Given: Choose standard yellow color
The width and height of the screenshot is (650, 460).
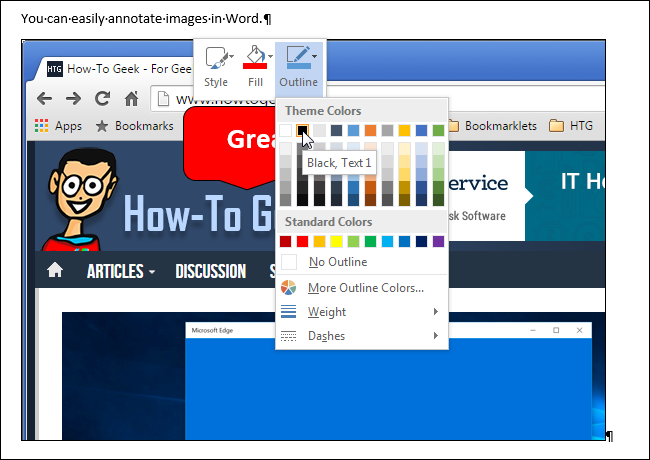Looking at the screenshot, I should click(336, 241).
